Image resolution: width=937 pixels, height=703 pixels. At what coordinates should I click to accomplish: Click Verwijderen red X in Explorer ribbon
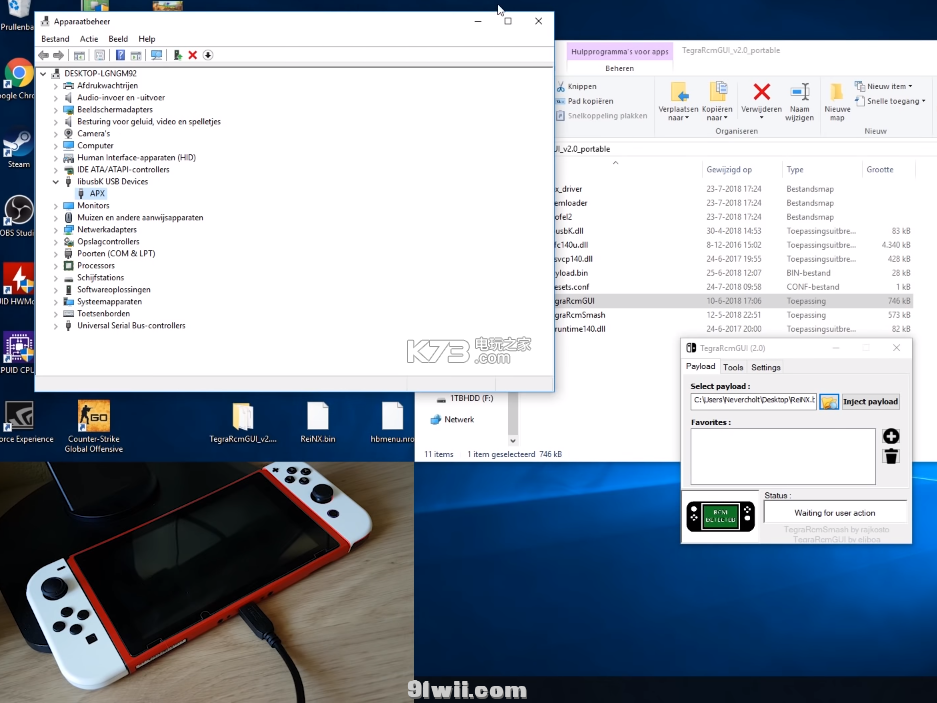click(x=761, y=100)
